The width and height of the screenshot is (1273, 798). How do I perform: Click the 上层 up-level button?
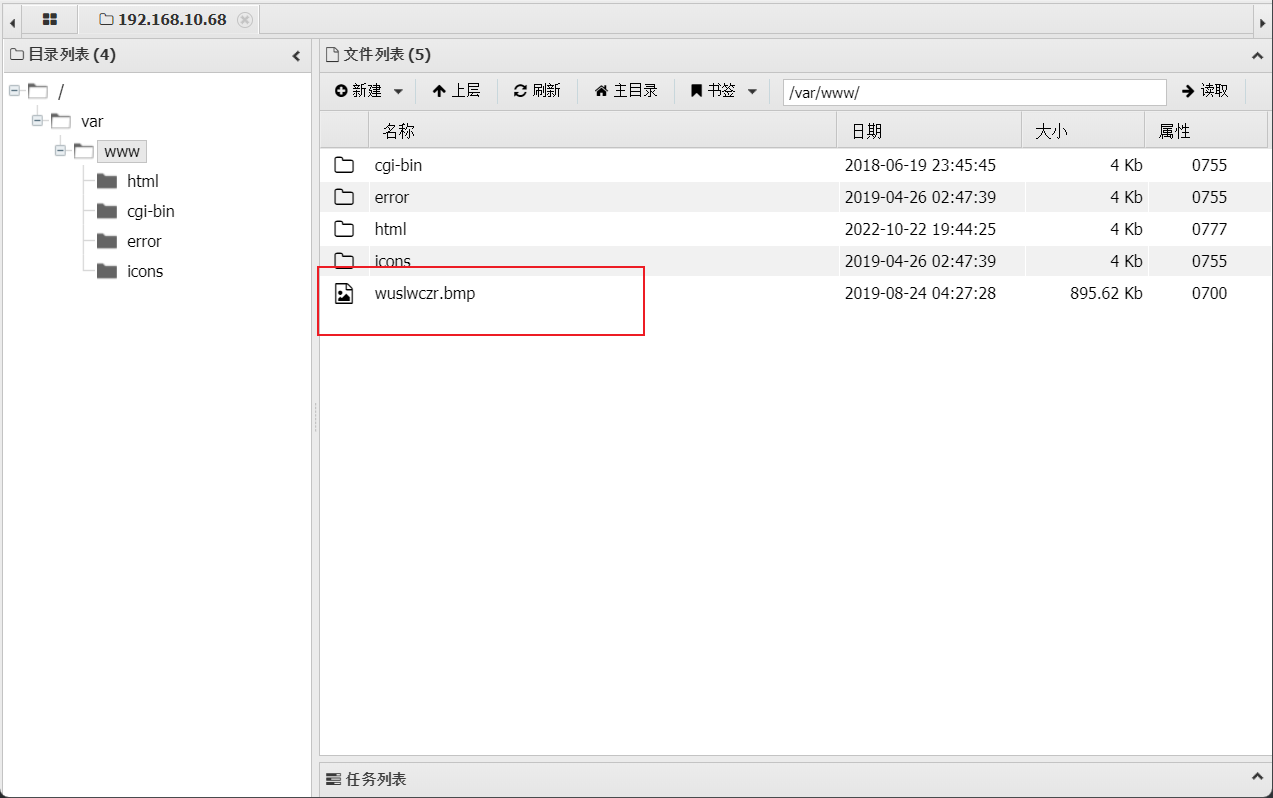(x=456, y=91)
